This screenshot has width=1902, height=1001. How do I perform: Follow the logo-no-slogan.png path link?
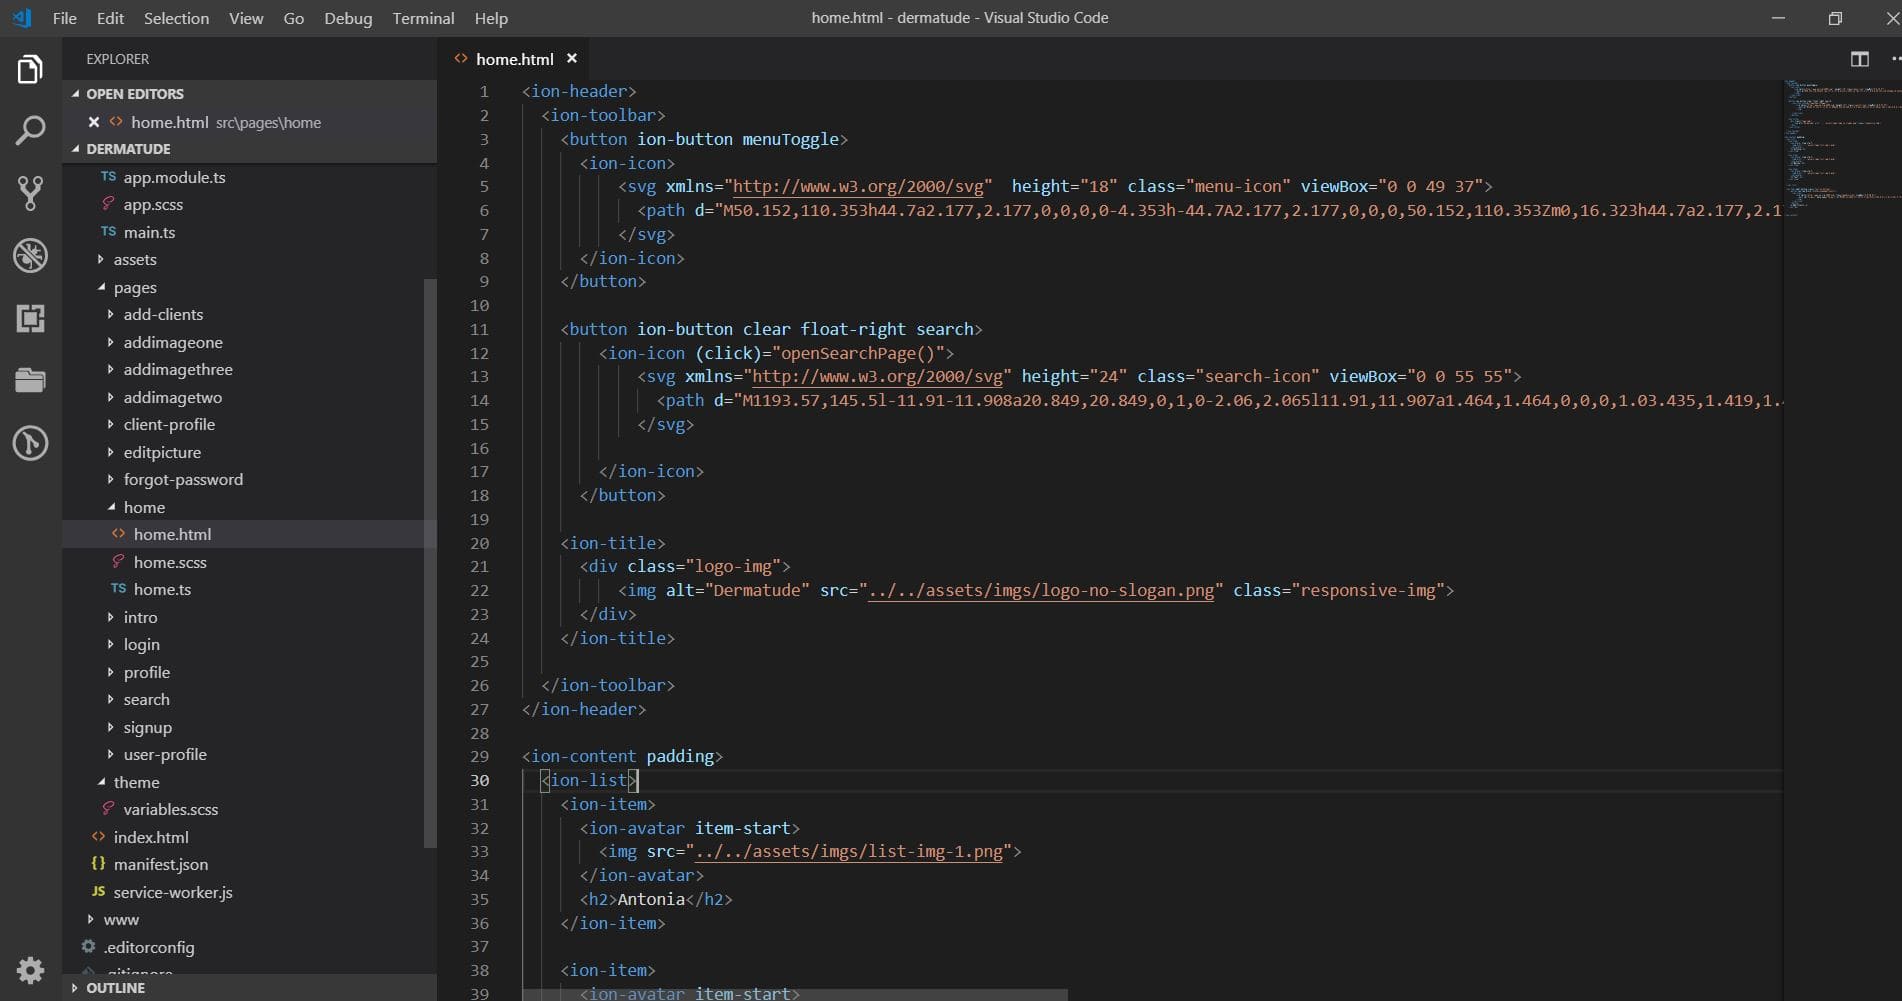pos(1041,590)
